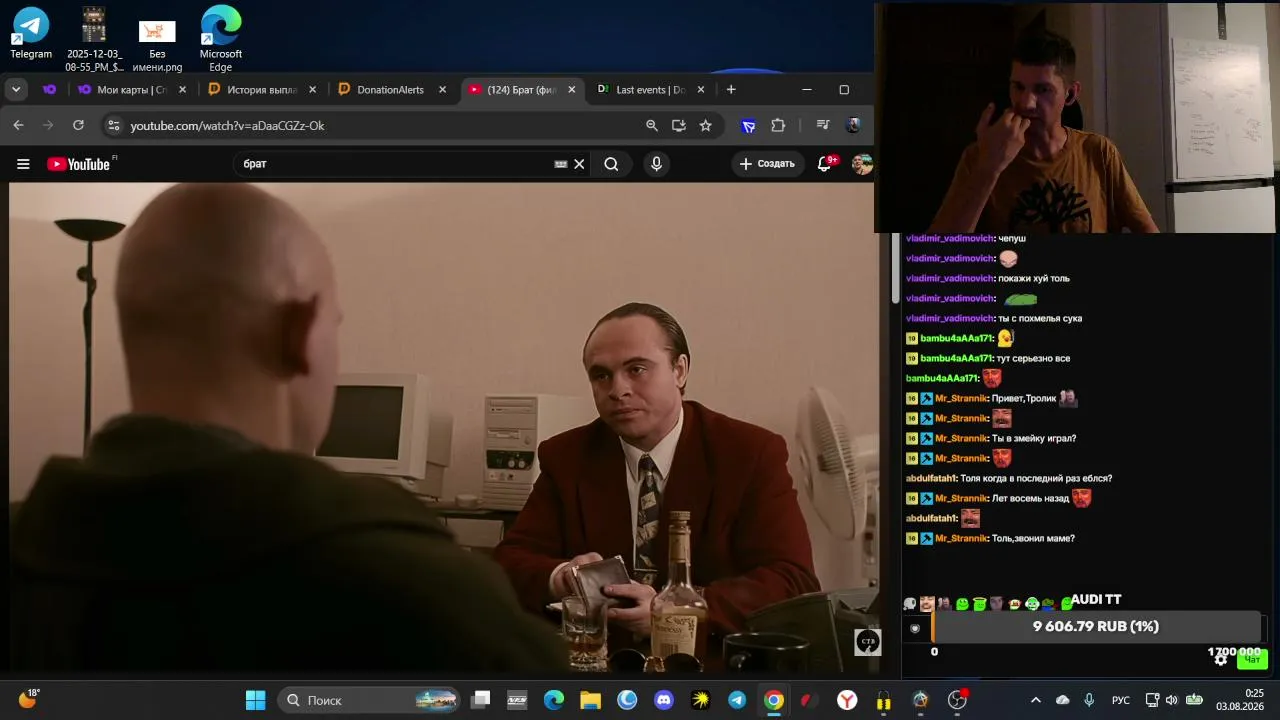Open the Microsoft Edge desktop shortcut
The image size is (1280, 720).
(221, 40)
